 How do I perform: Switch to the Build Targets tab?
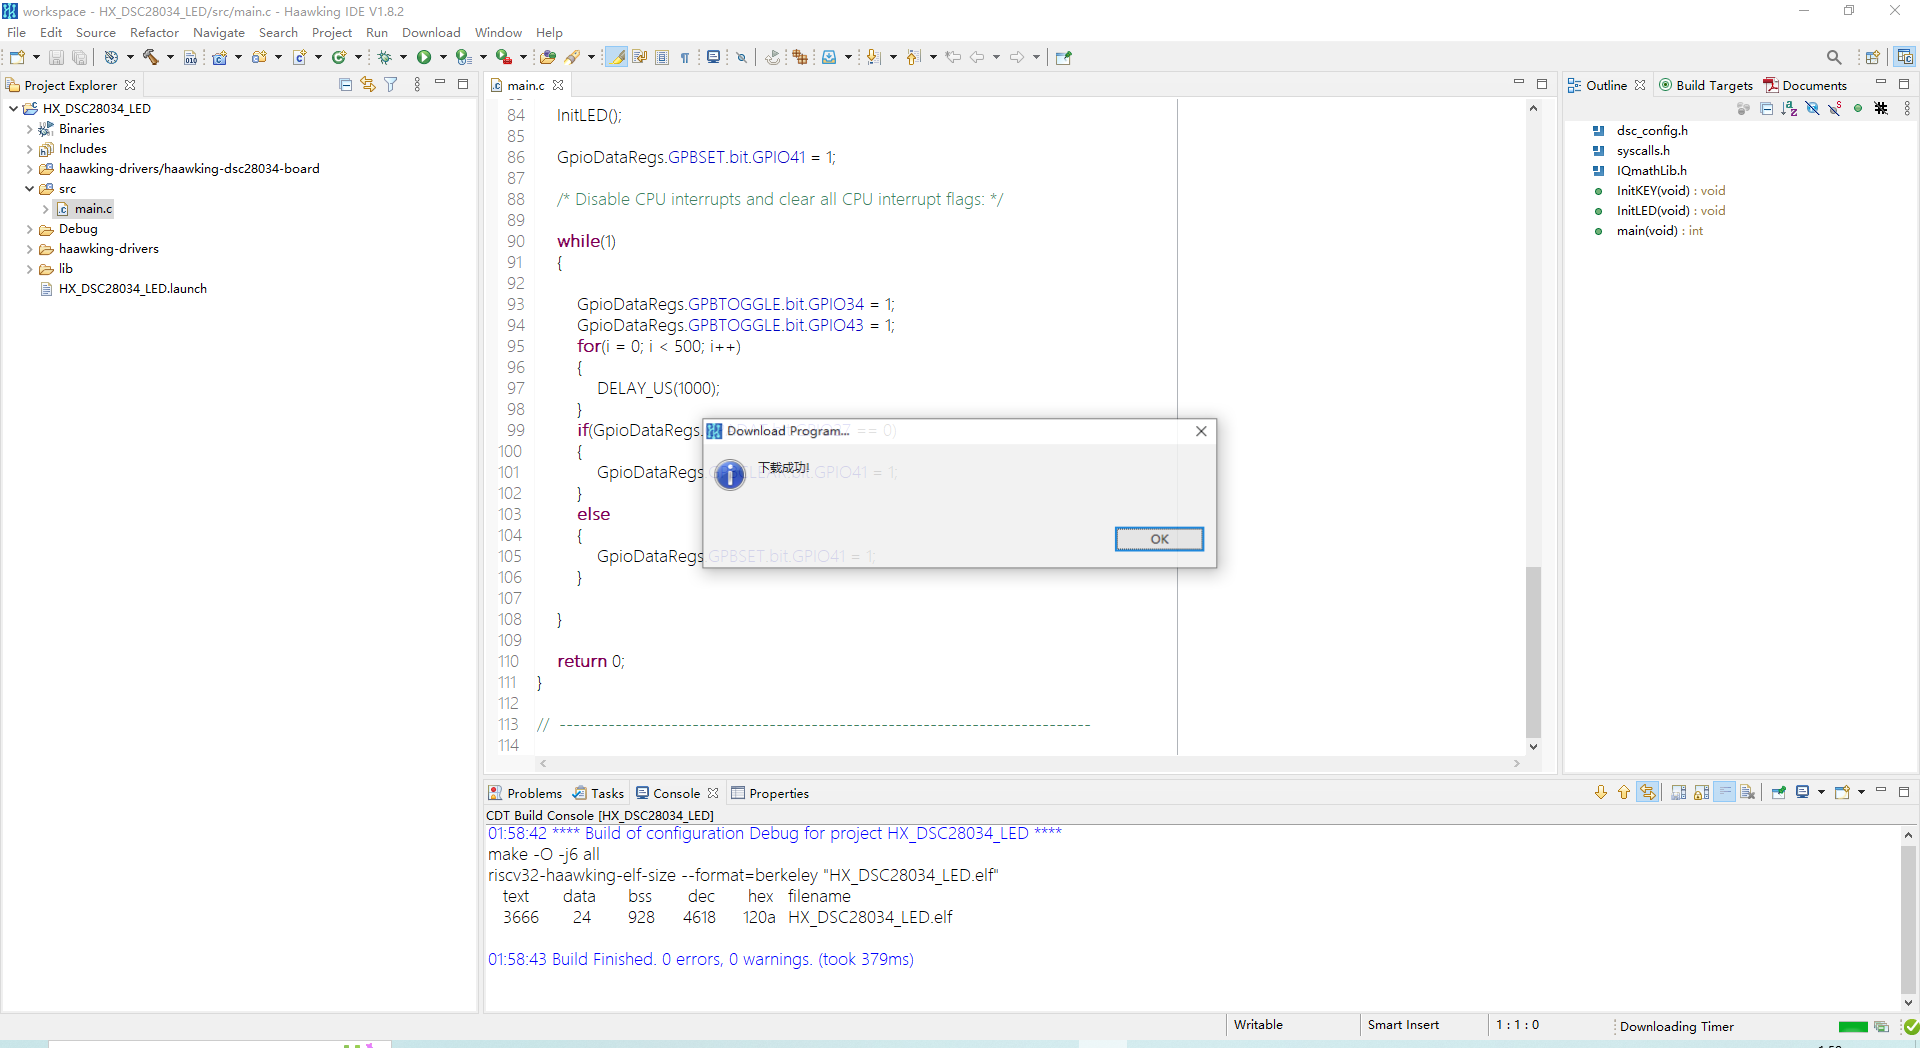1706,85
